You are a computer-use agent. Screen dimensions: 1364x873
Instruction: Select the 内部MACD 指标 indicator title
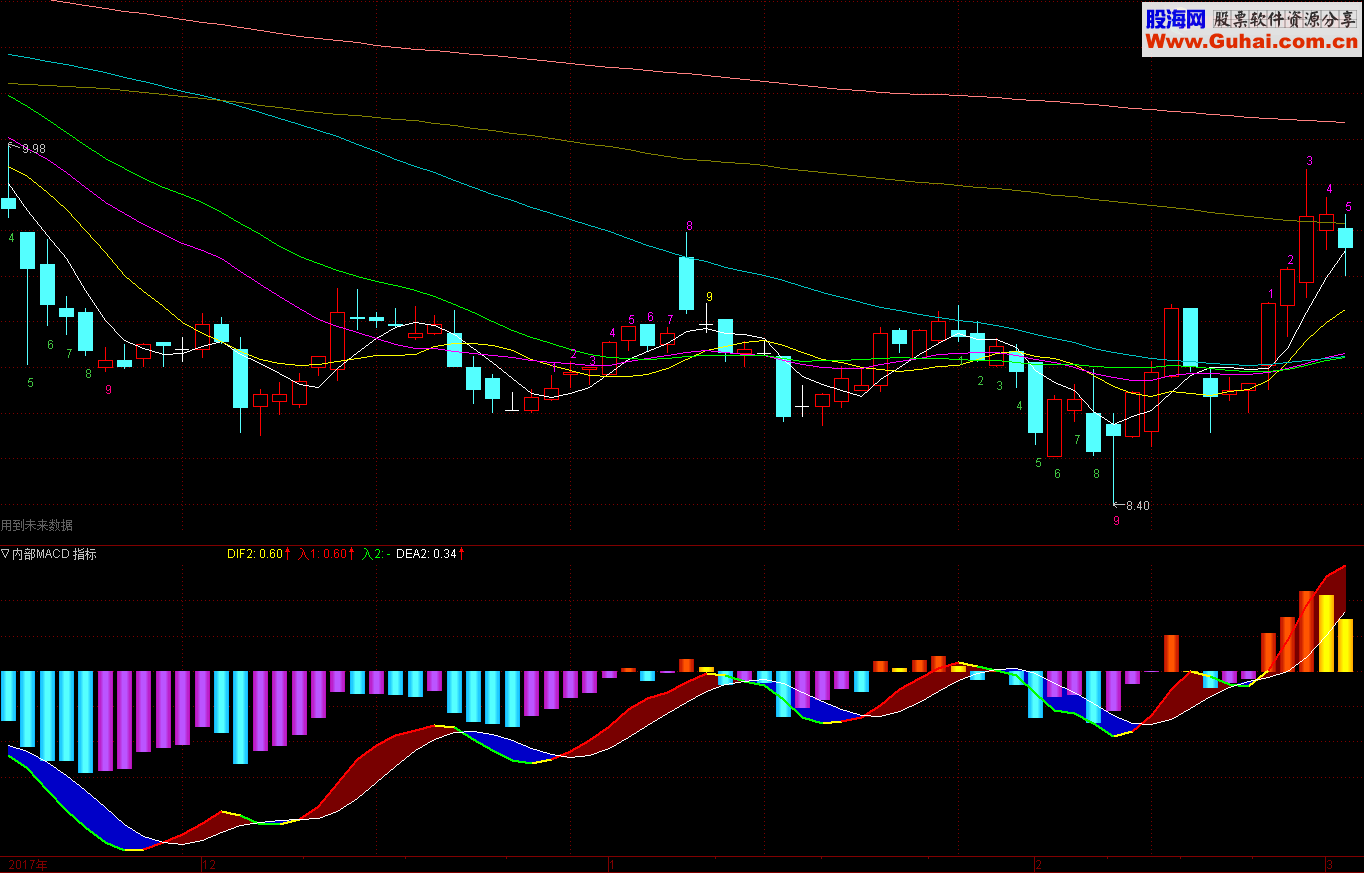[55, 554]
